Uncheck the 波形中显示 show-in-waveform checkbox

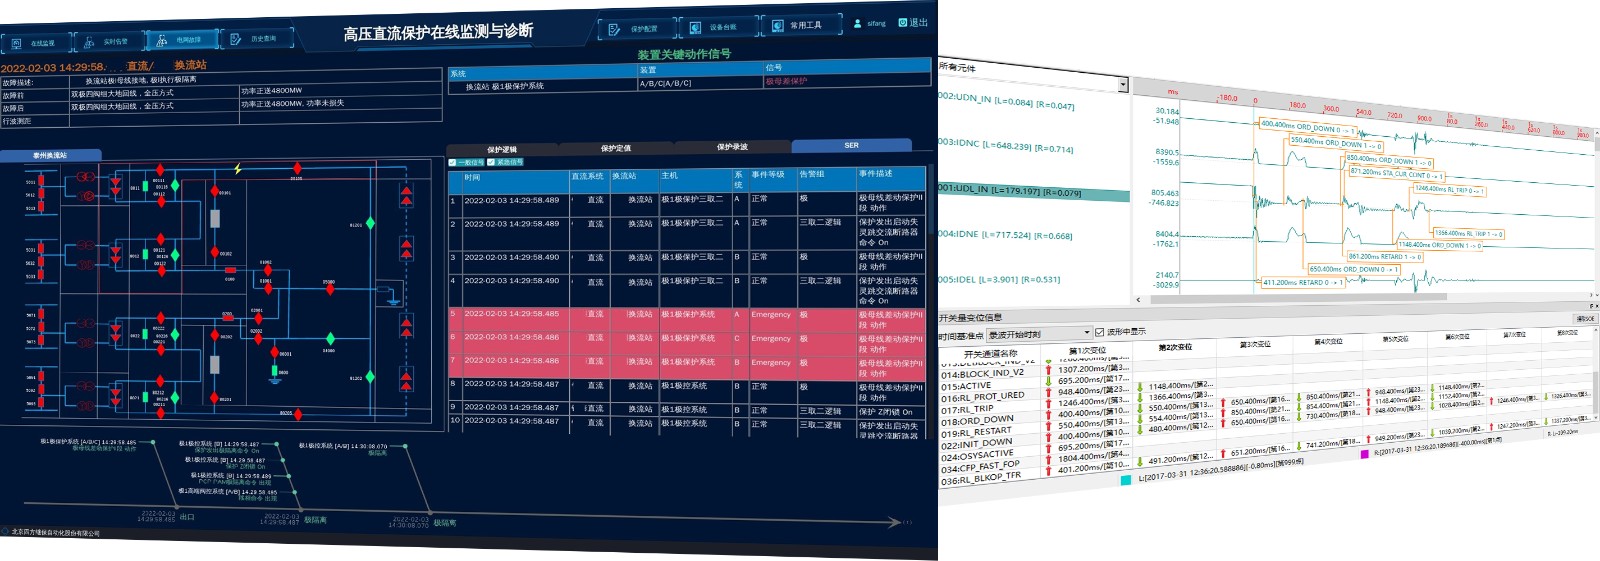pos(1099,332)
